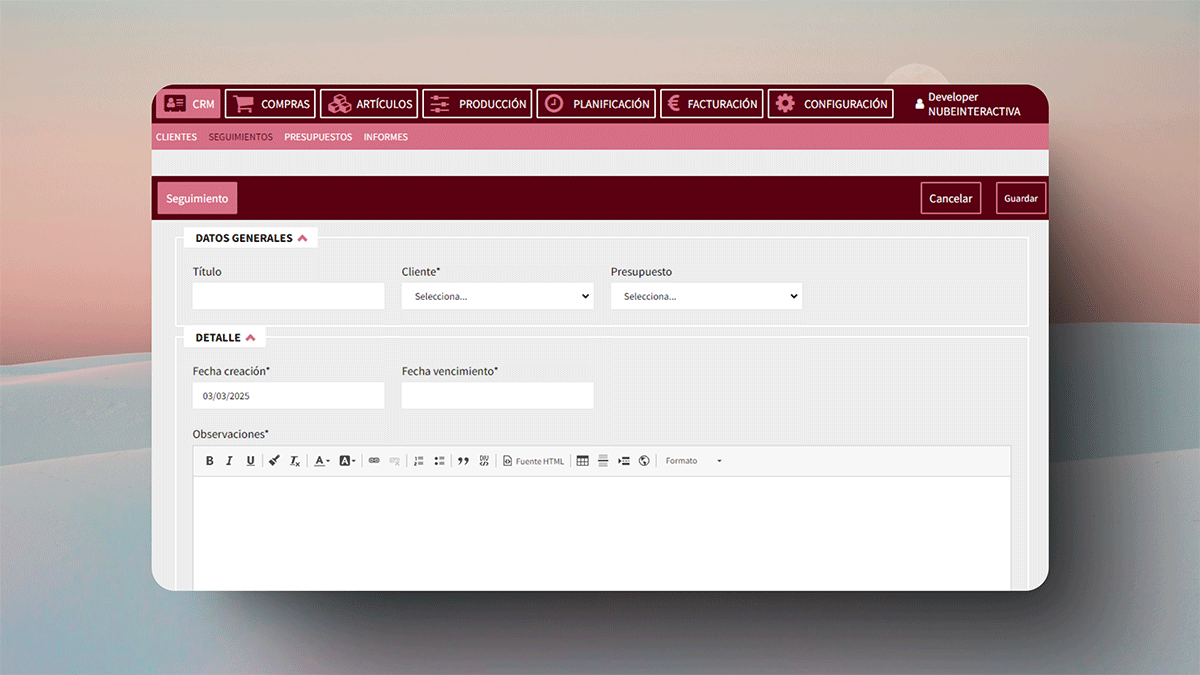Click the globe iframe icon
Image resolution: width=1200 pixels, height=675 pixels.
click(644, 461)
